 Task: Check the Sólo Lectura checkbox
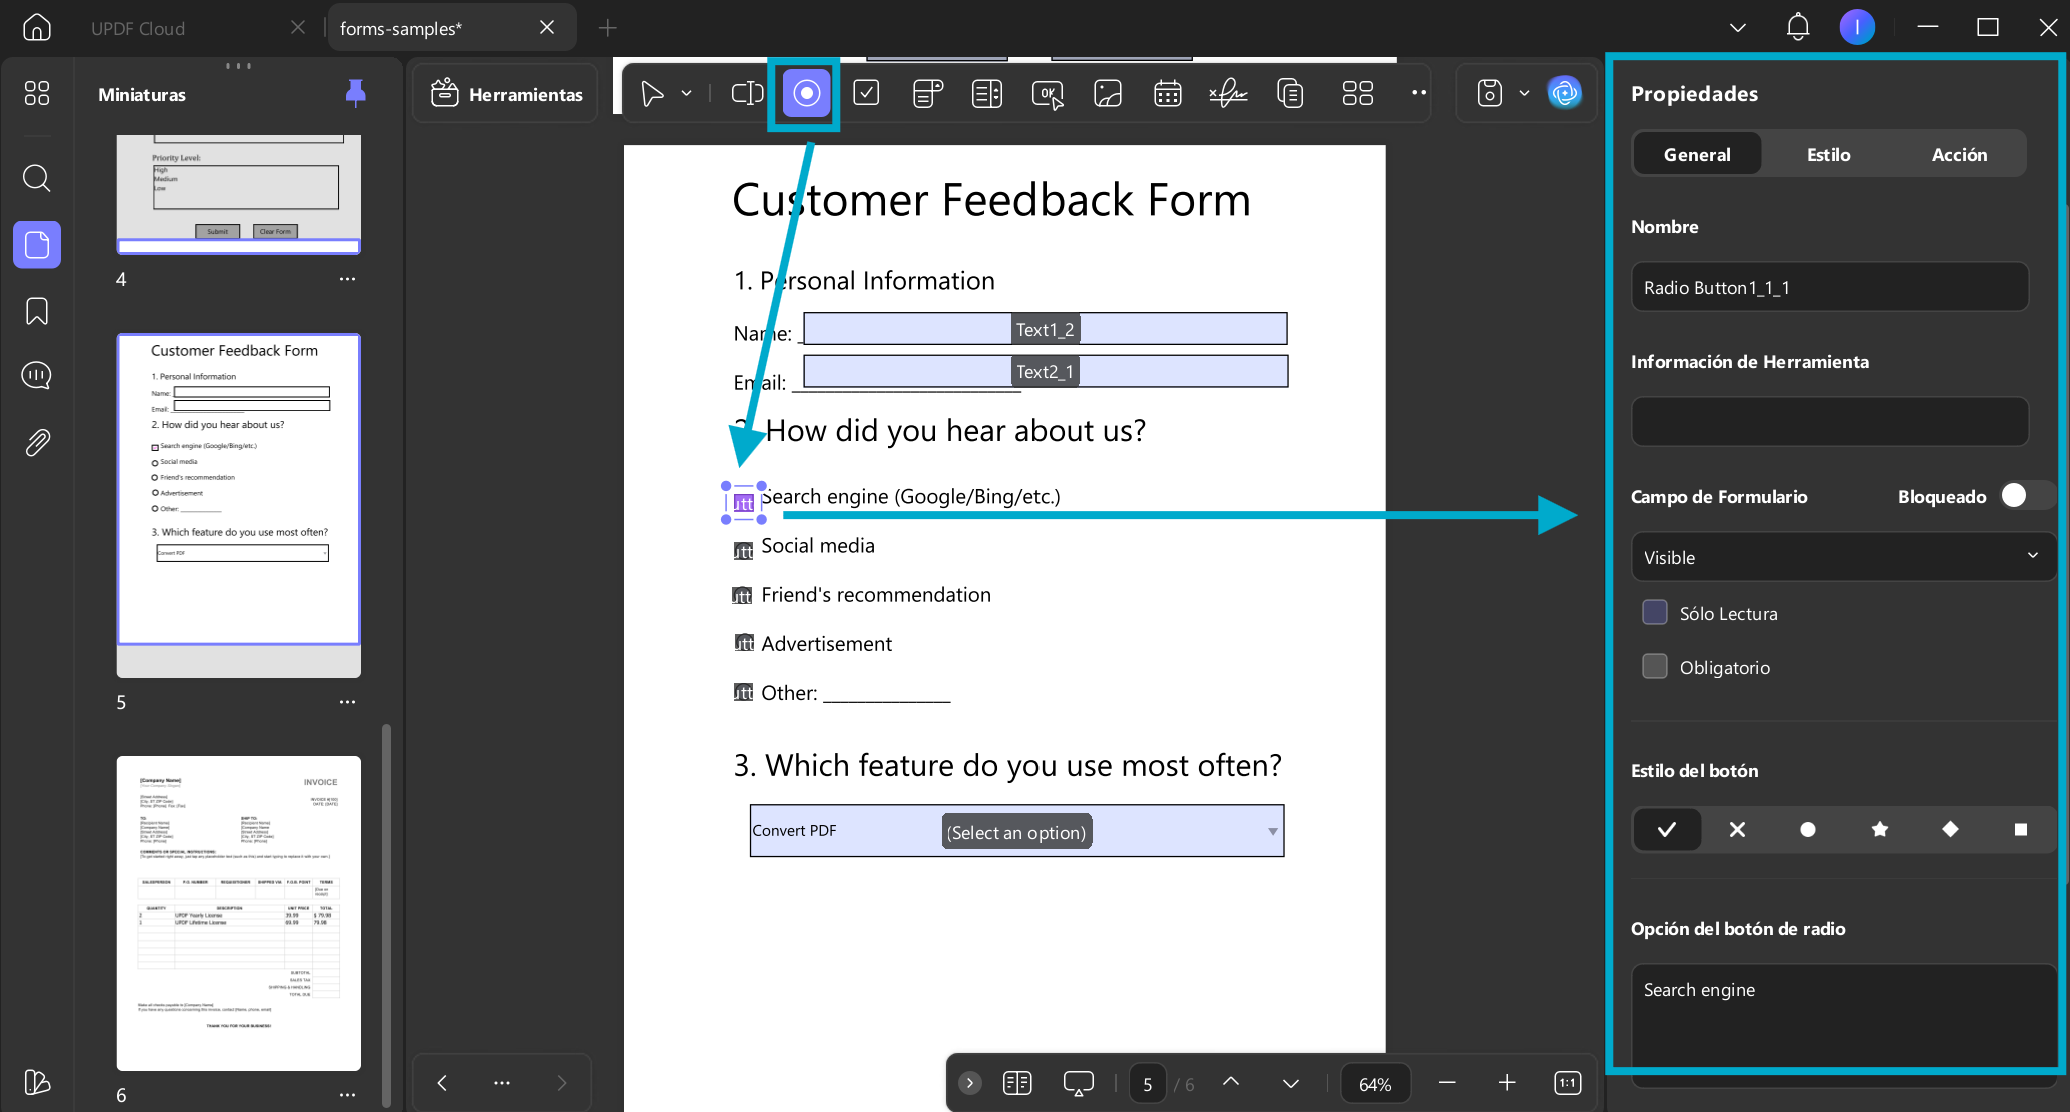(x=1655, y=613)
